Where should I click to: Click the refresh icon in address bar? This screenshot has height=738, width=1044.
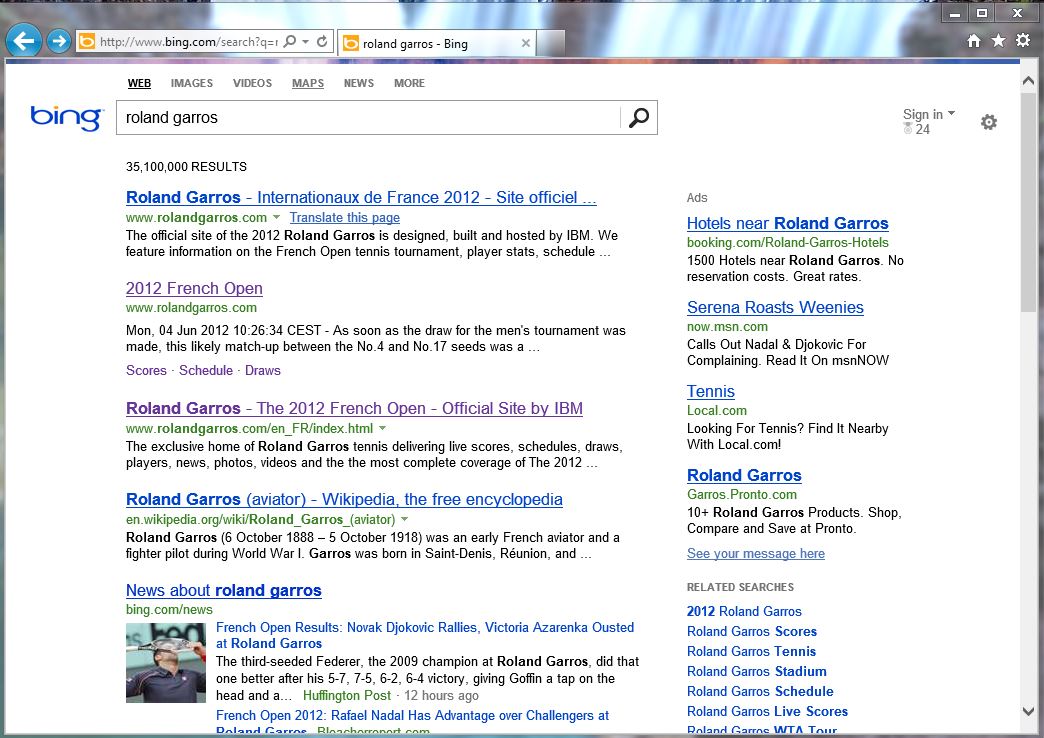click(x=322, y=41)
